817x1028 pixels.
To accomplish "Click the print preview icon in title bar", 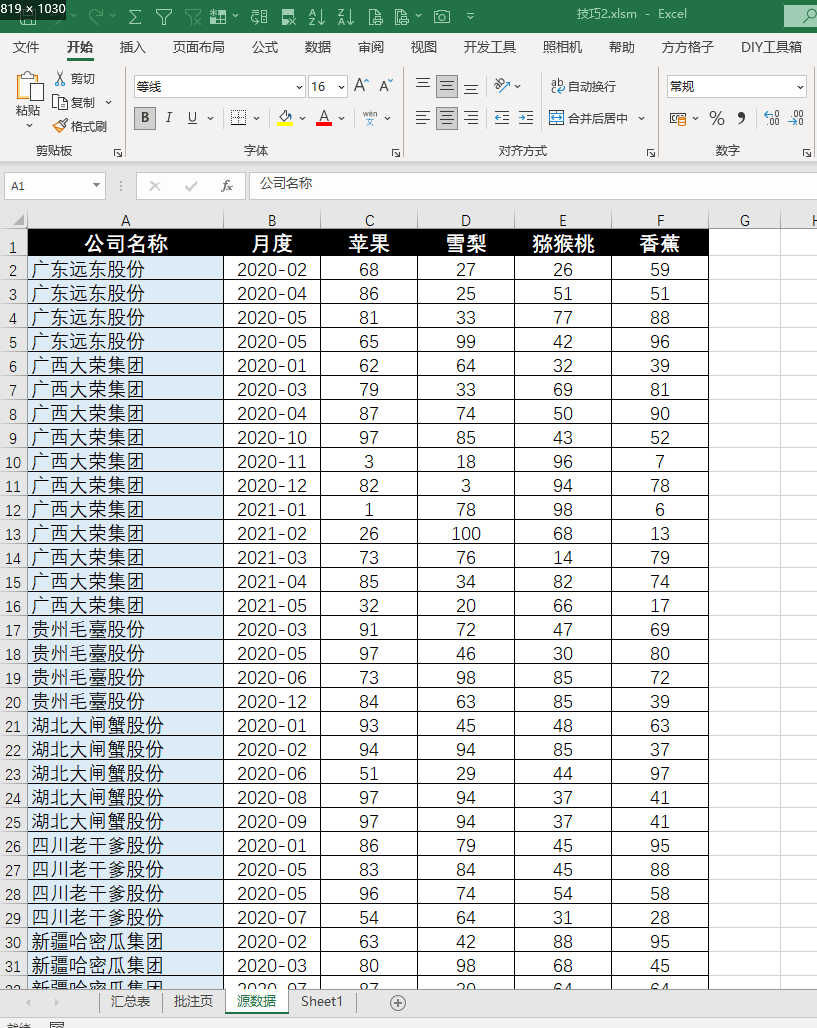I will click(x=375, y=17).
